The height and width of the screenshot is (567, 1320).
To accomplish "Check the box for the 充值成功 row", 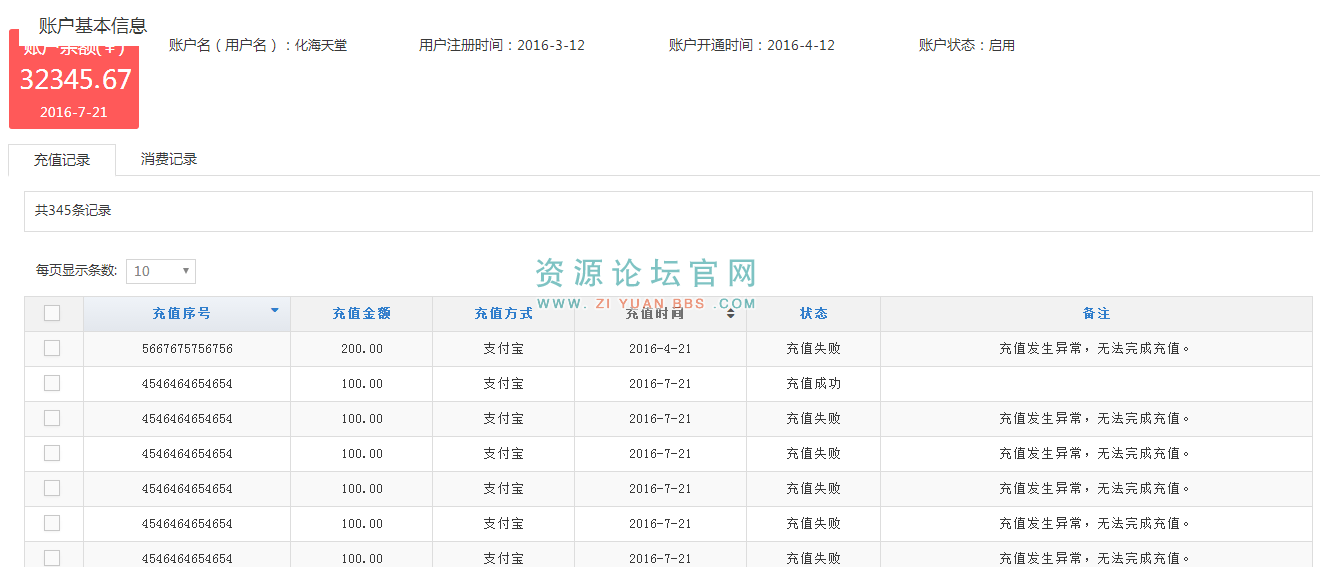I will (x=52, y=383).
